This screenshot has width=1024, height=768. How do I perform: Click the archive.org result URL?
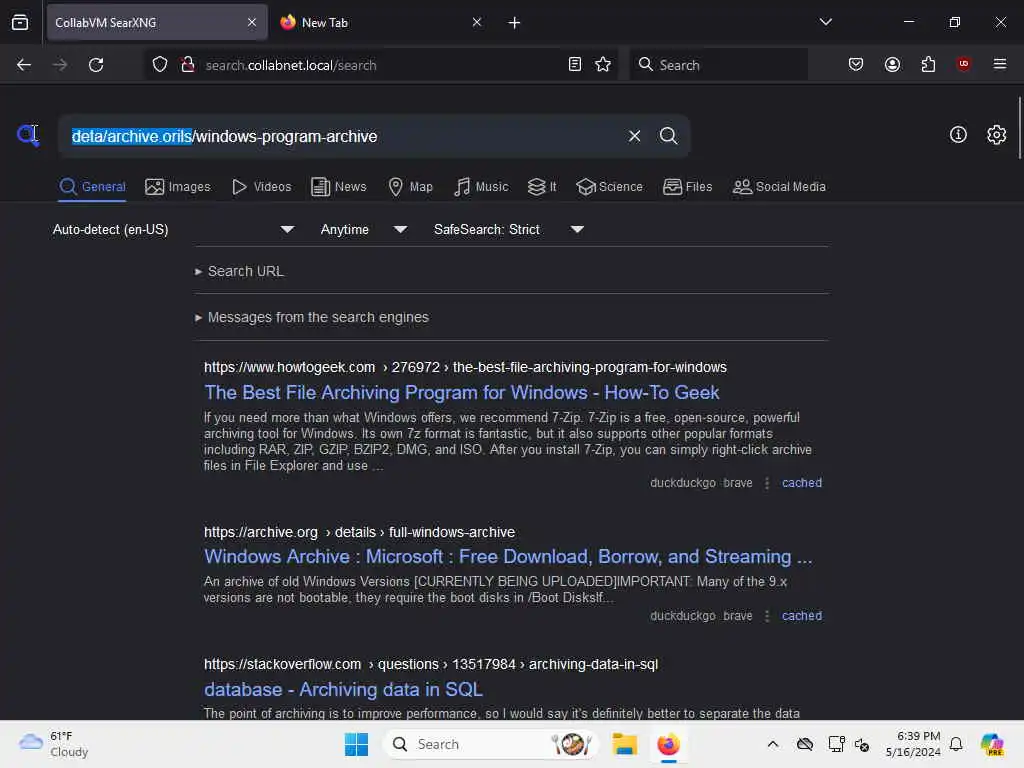359,532
